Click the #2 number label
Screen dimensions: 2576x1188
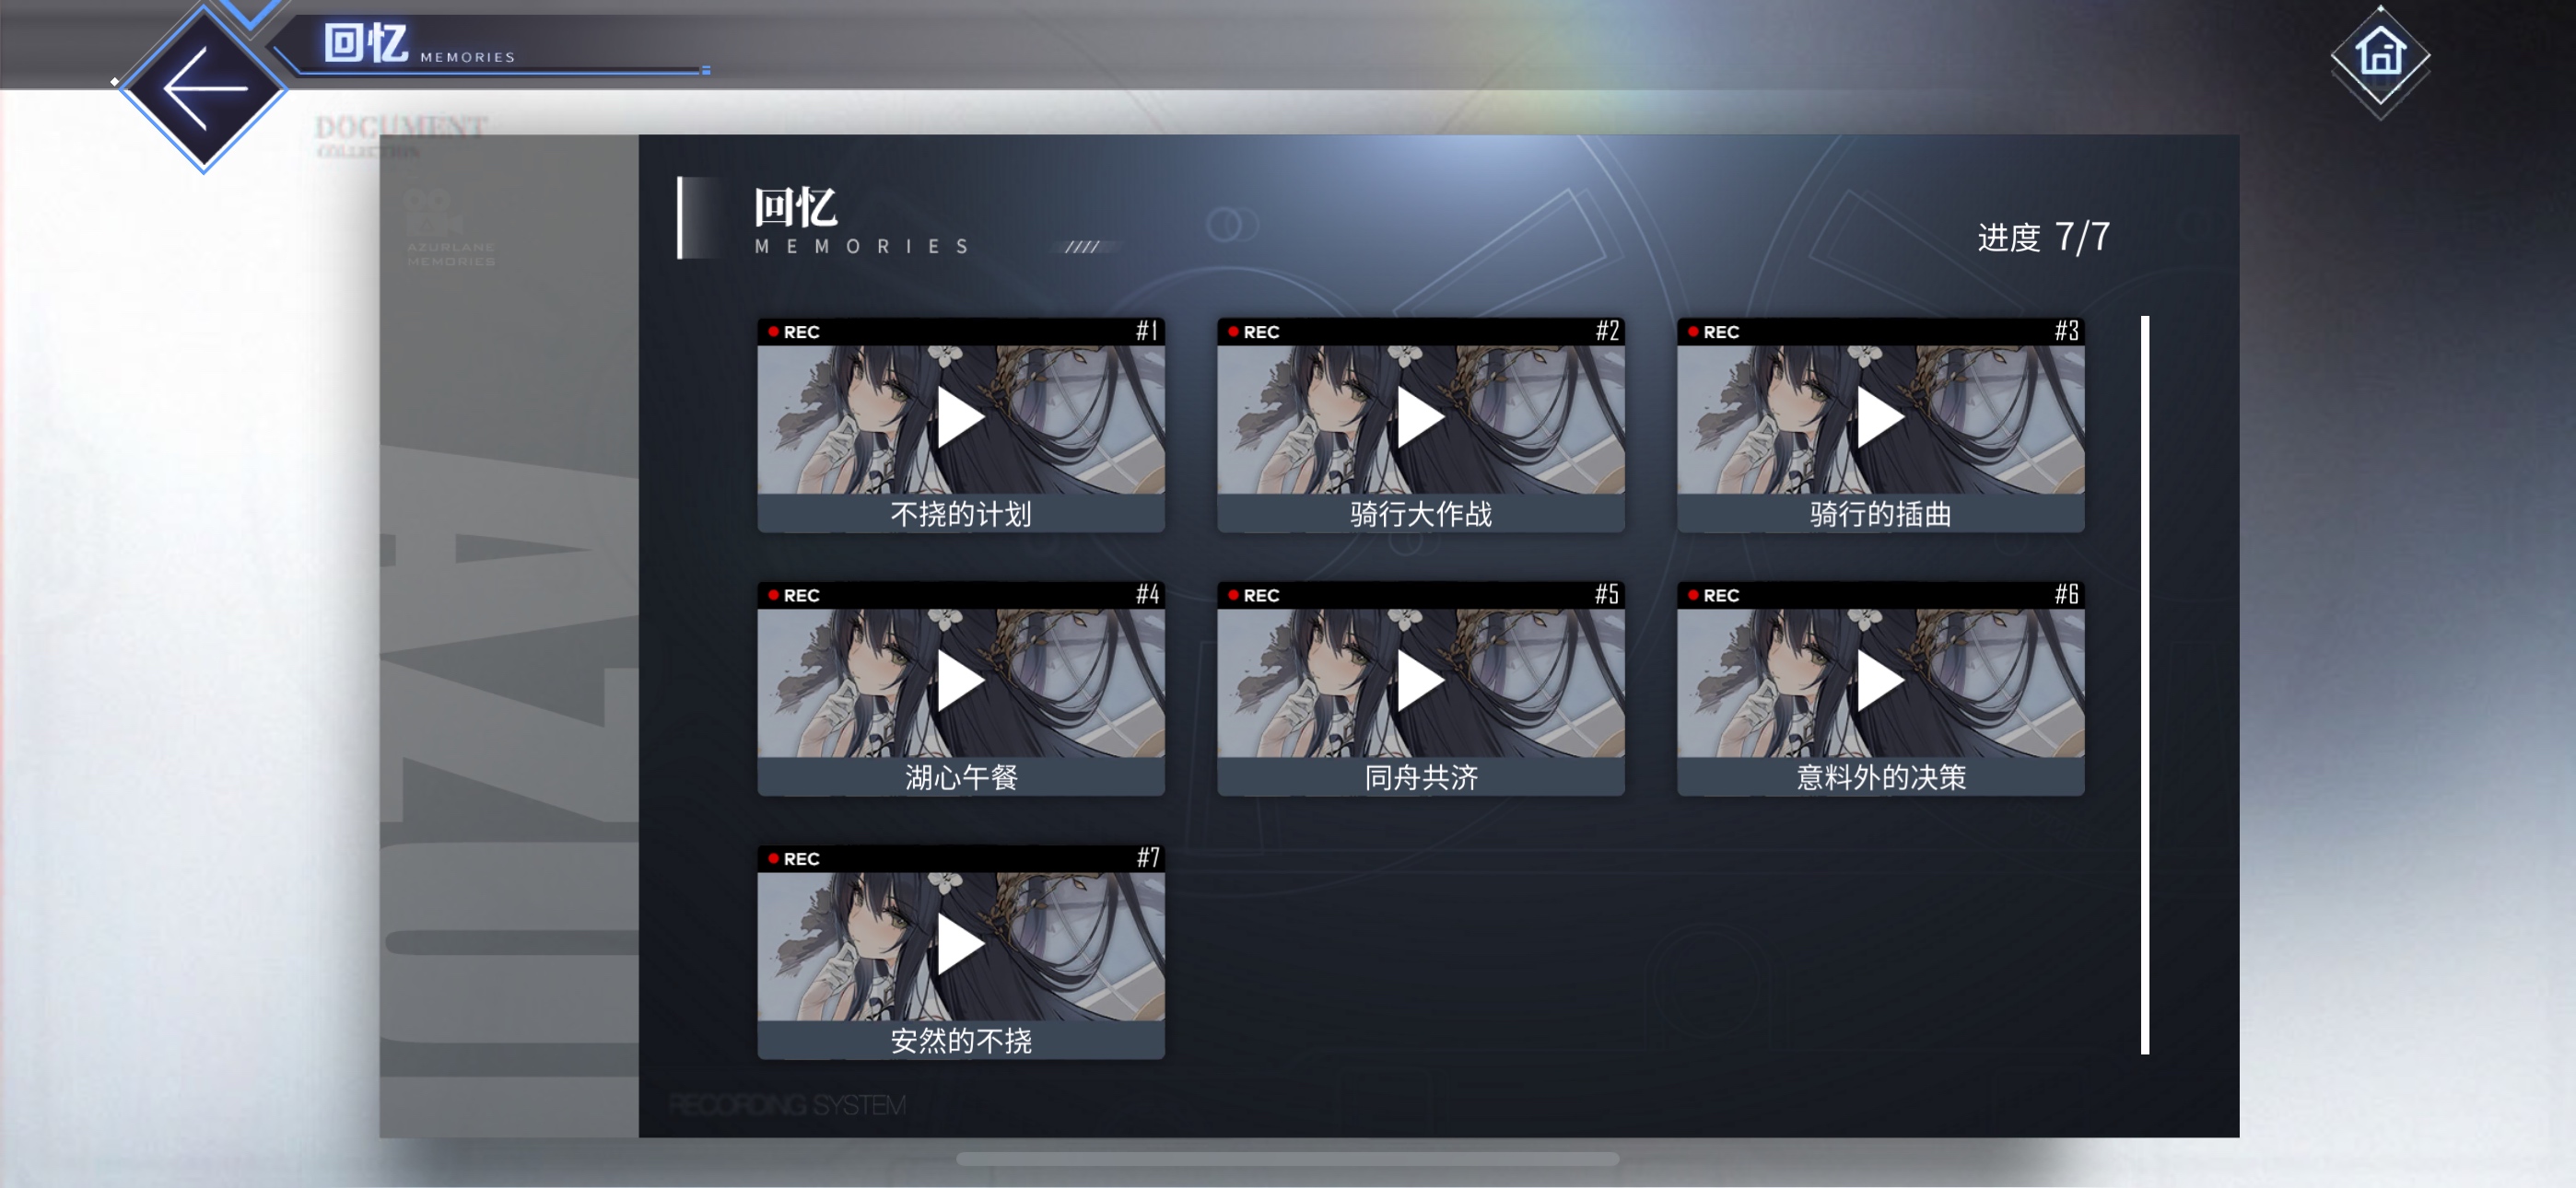tap(1607, 331)
